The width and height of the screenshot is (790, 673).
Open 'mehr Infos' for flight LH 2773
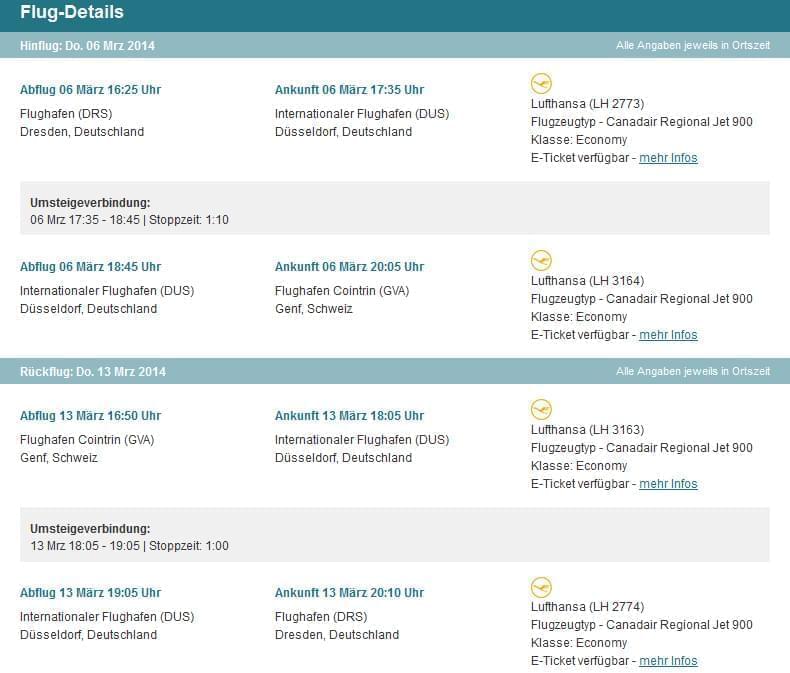[668, 158]
